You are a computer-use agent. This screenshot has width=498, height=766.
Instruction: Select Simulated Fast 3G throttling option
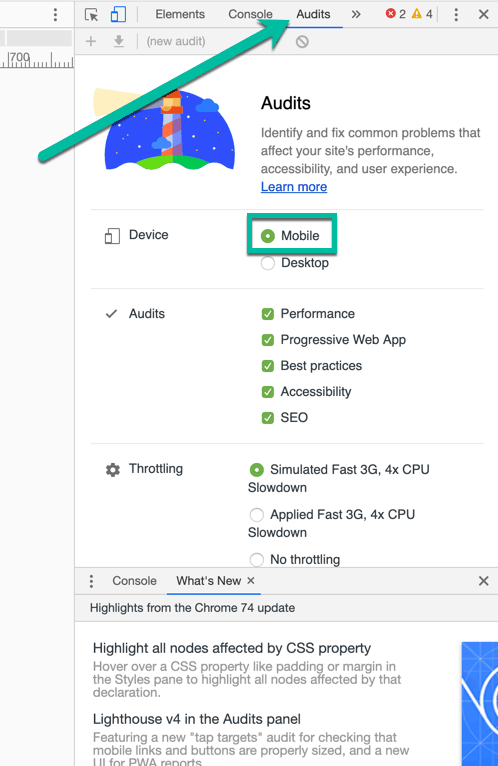[x=257, y=470]
